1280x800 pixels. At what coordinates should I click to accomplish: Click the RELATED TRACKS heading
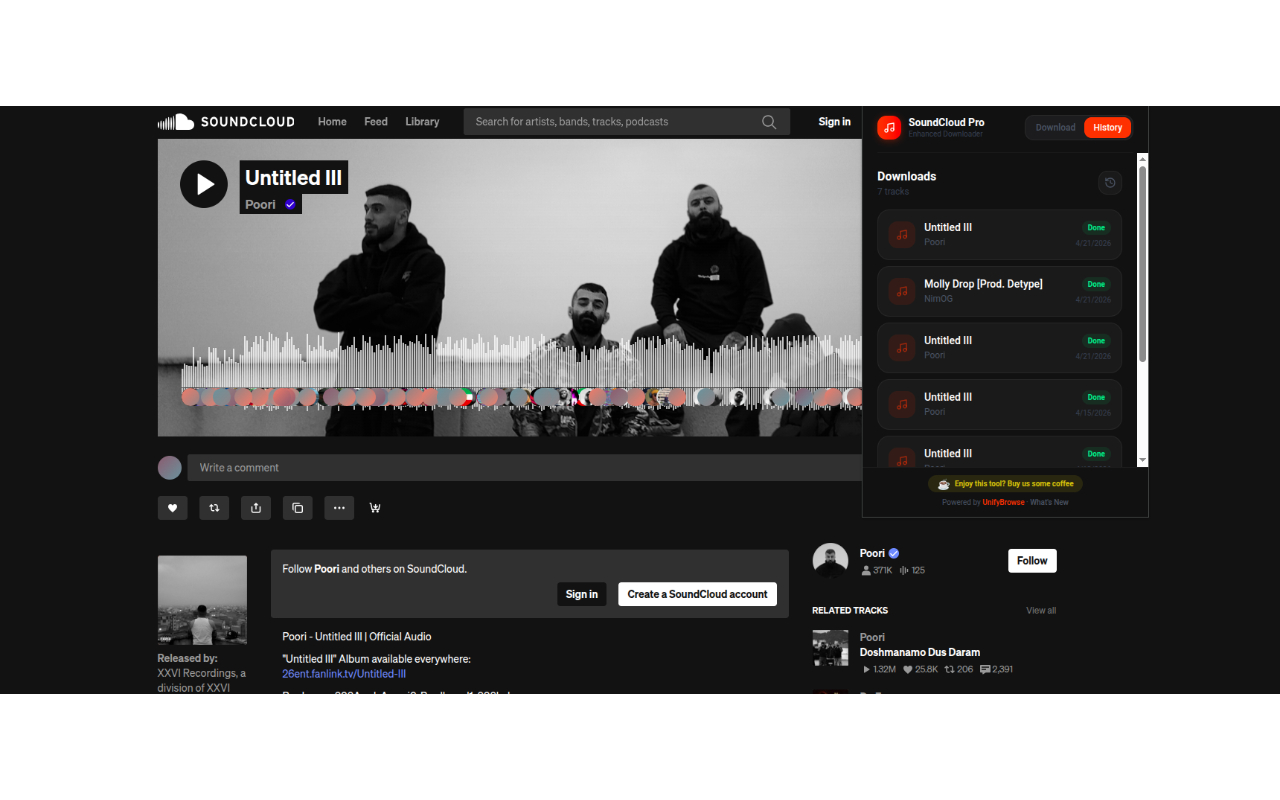pos(850,610)
